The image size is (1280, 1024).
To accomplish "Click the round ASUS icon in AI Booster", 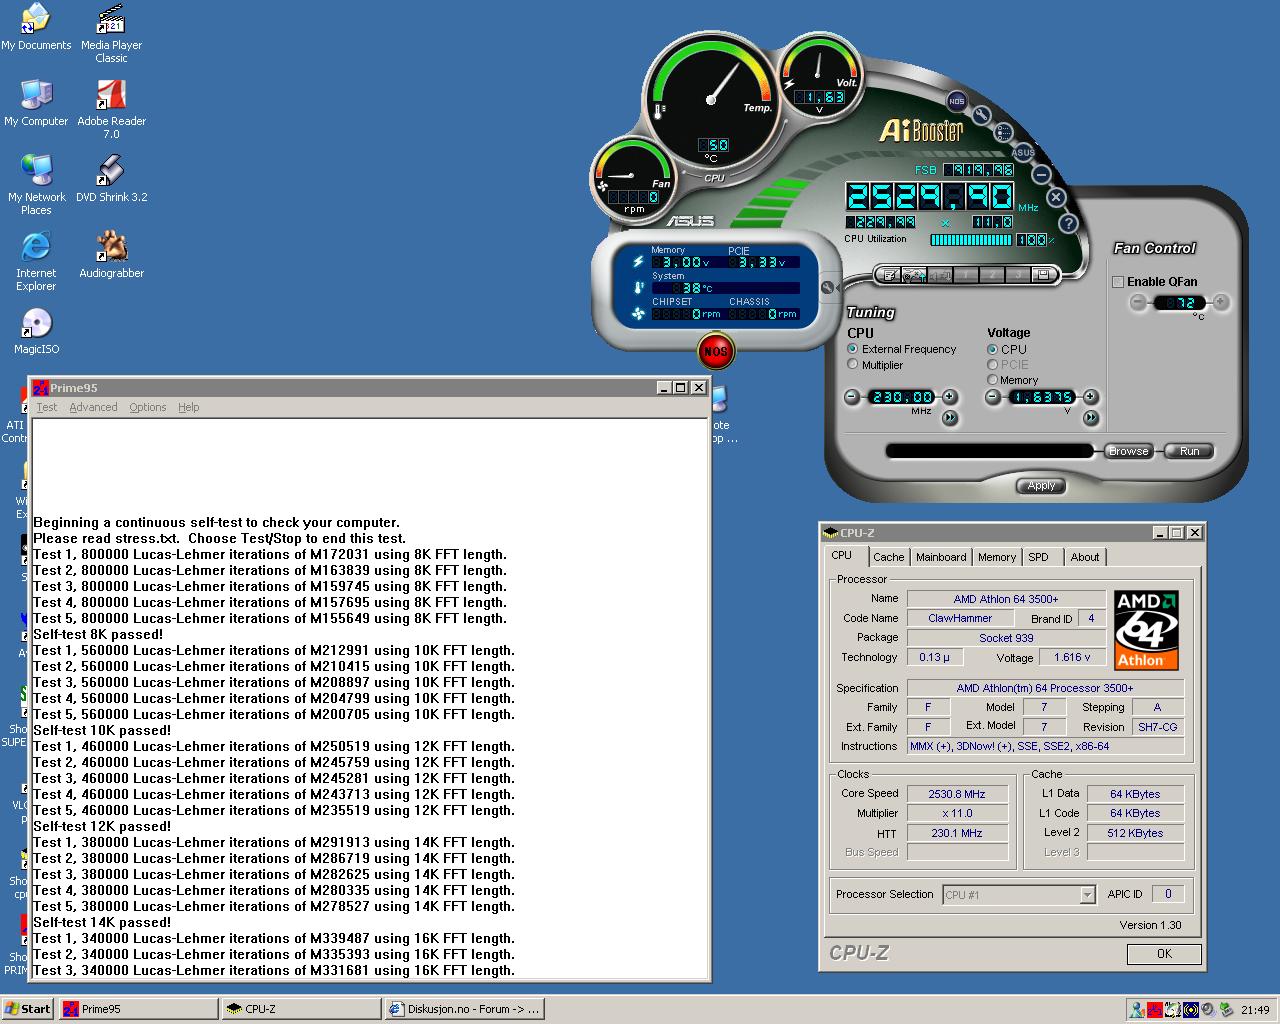I will [x=1023, y=153].
